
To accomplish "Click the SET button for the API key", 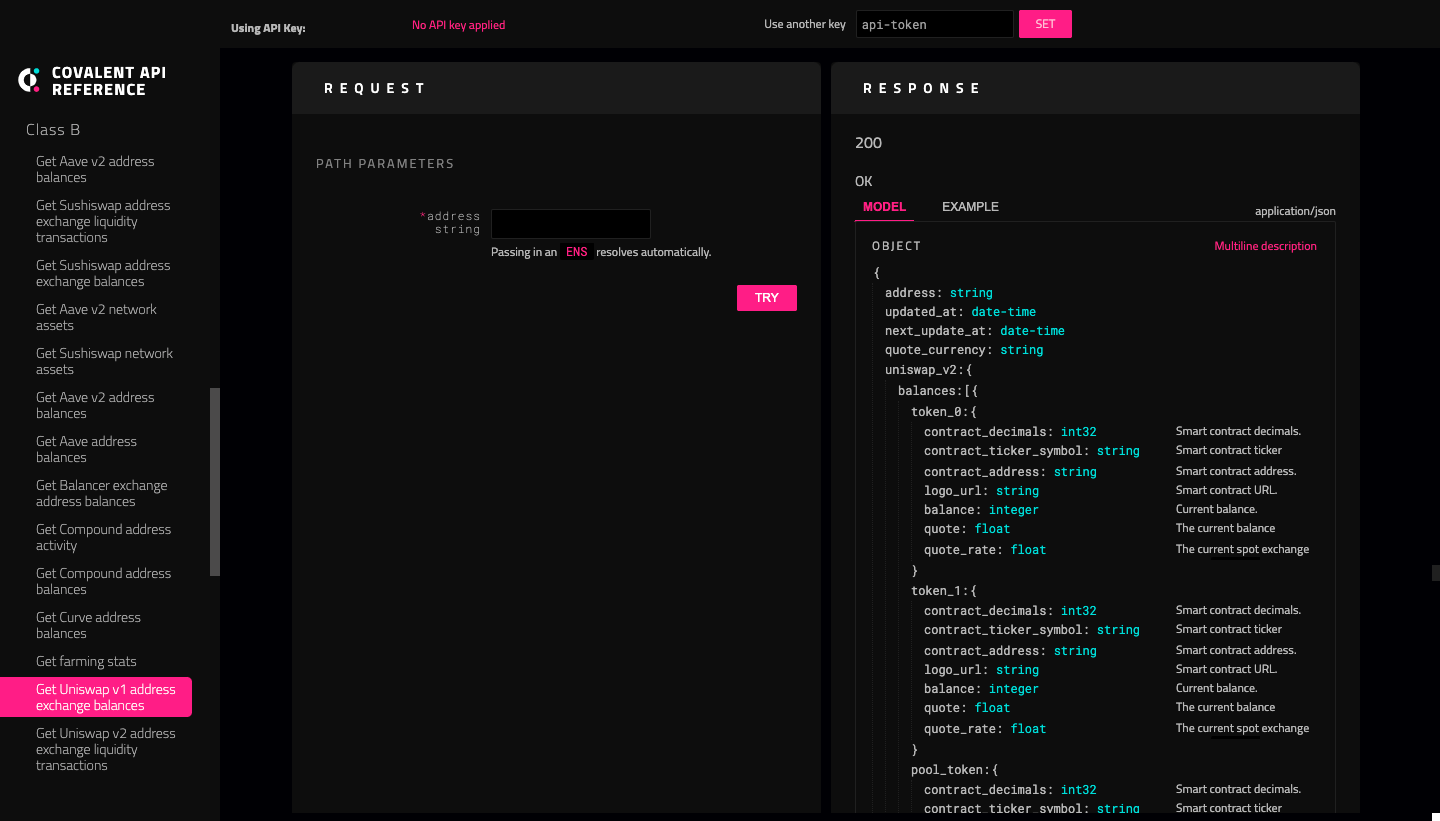I will pos(1045,24).
